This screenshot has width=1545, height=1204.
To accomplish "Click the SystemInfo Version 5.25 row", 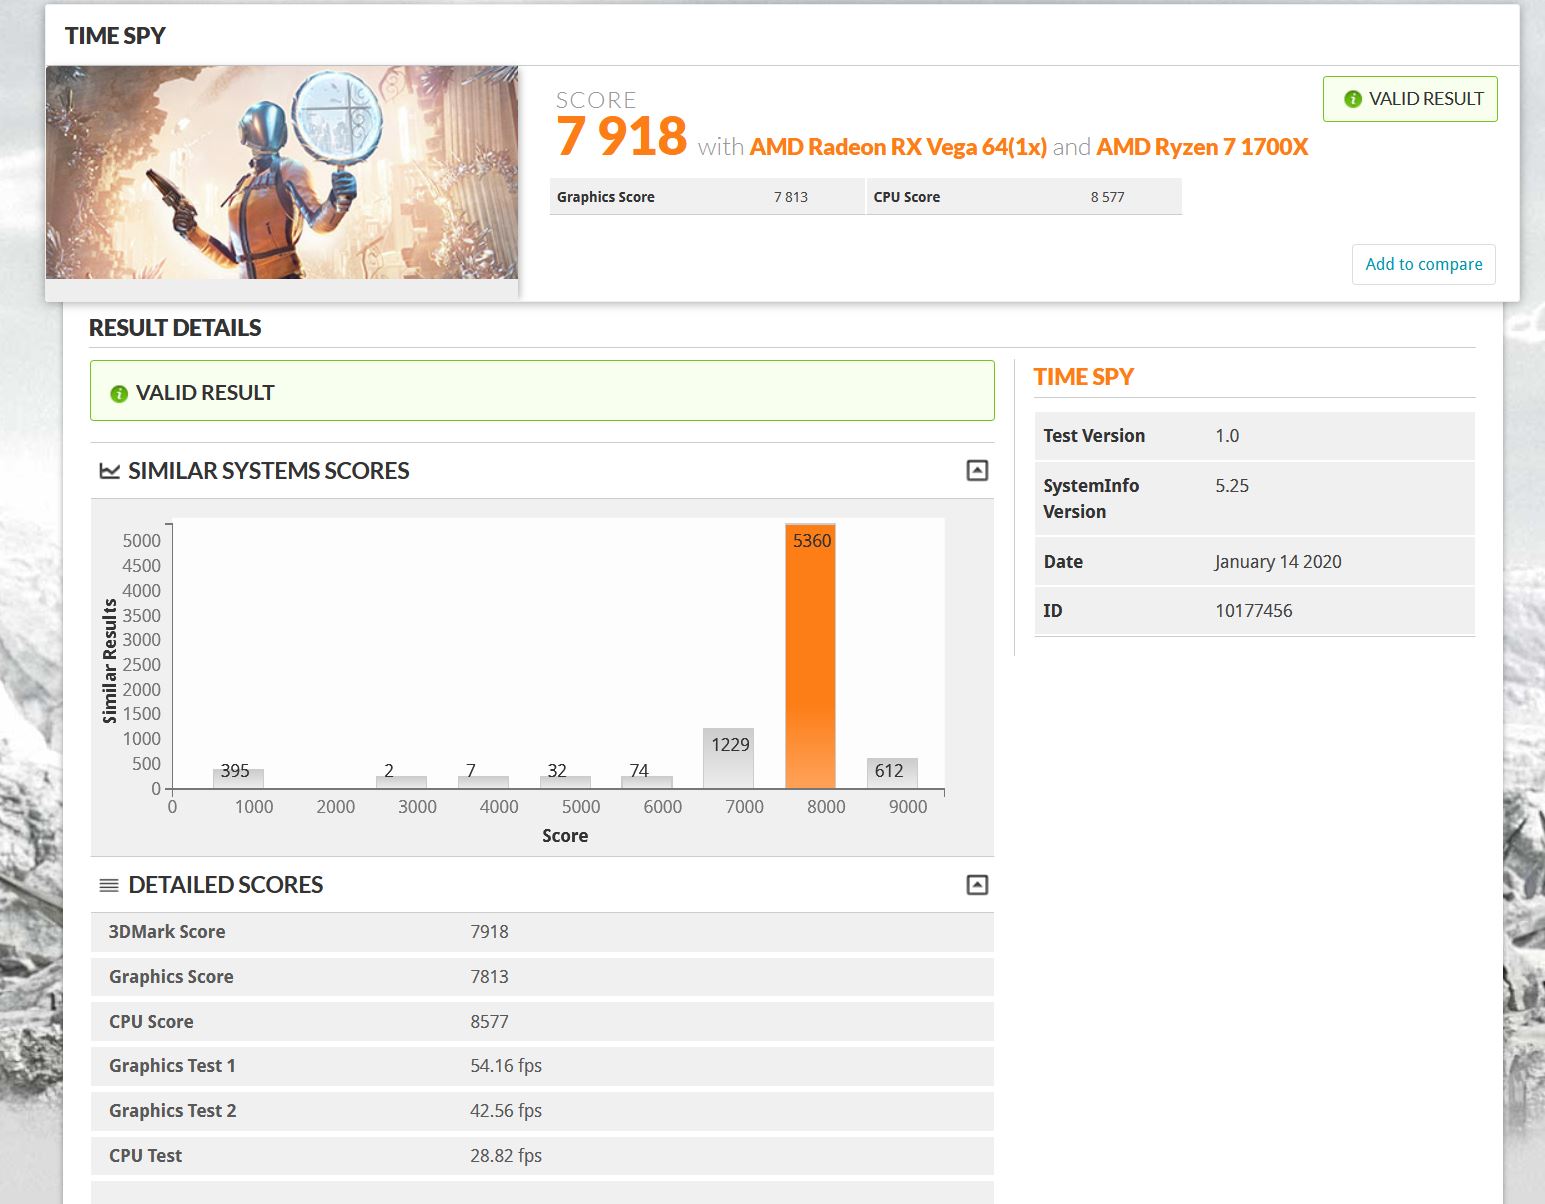I will [1254, 498].
